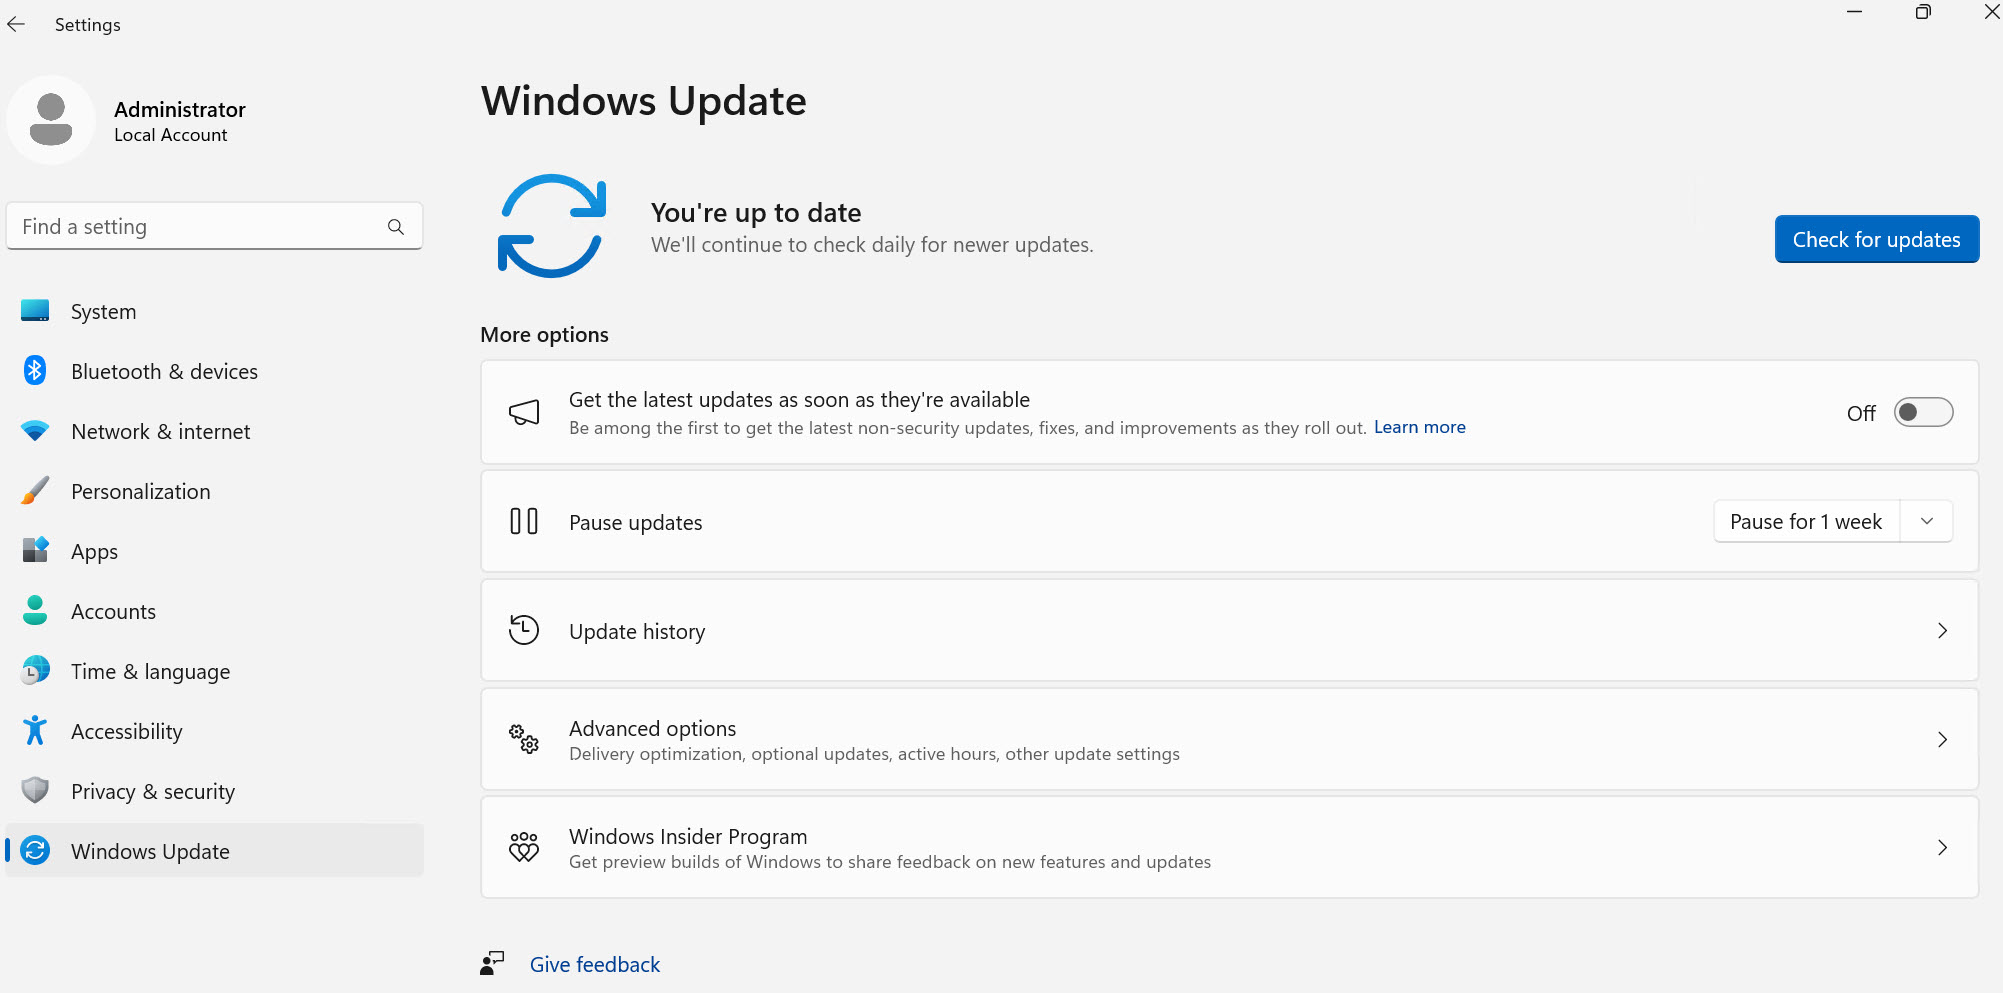Select Windows Insider Program title text
The height and width of the screenshot is (993, 2003).
688,836
